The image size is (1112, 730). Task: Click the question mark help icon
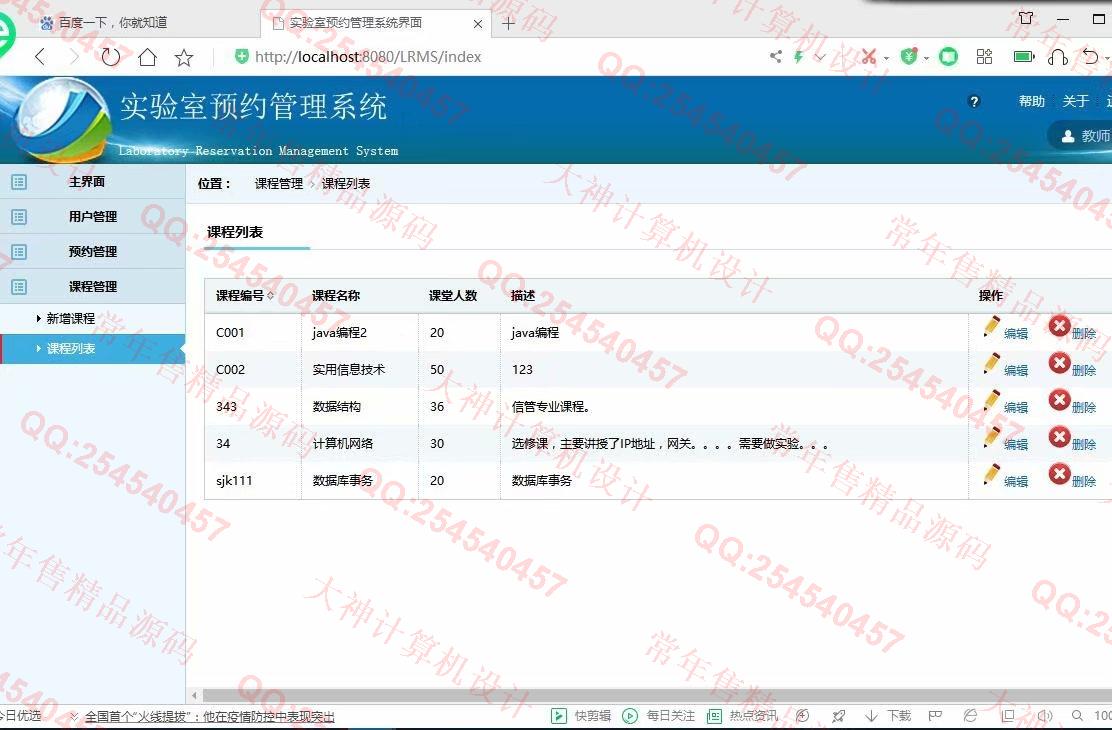[x=974, y=101]
